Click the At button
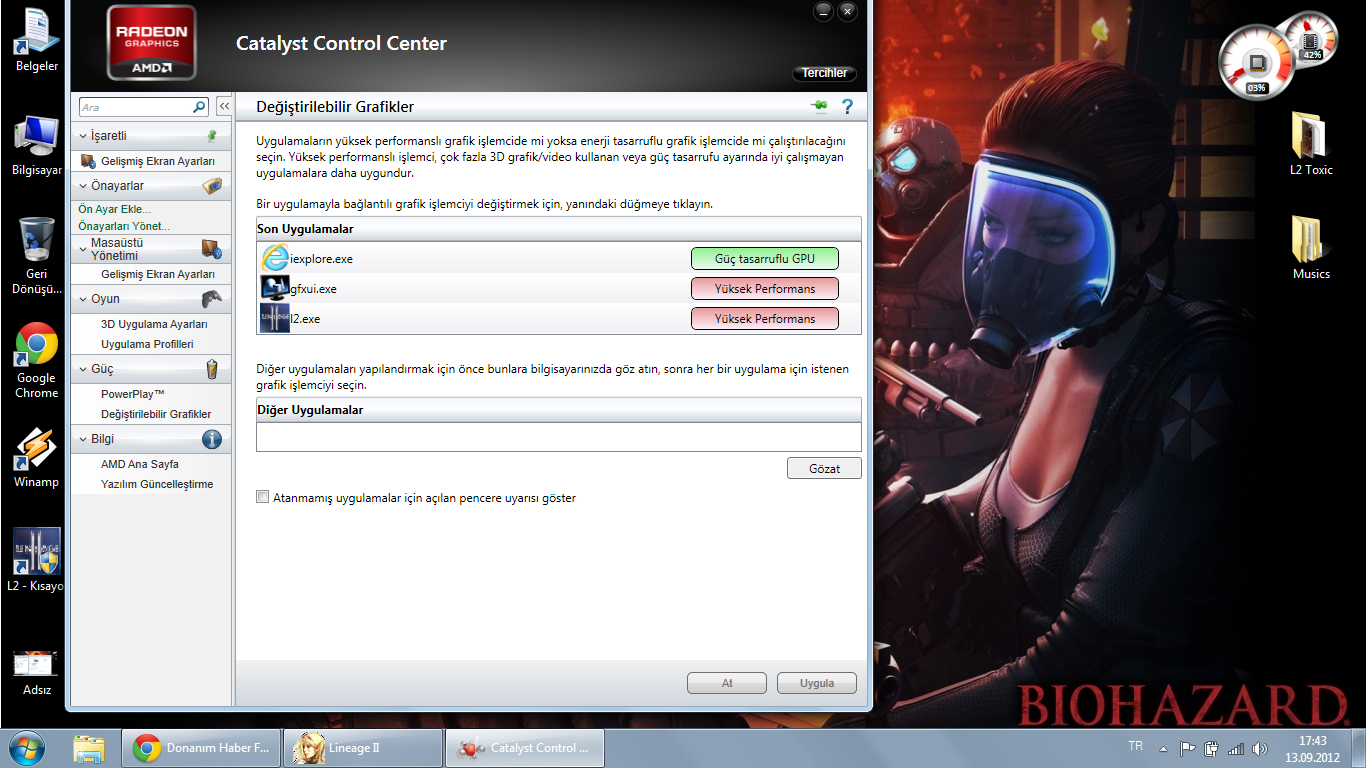This screenshot has height=768, width=1366. point(727,684)
